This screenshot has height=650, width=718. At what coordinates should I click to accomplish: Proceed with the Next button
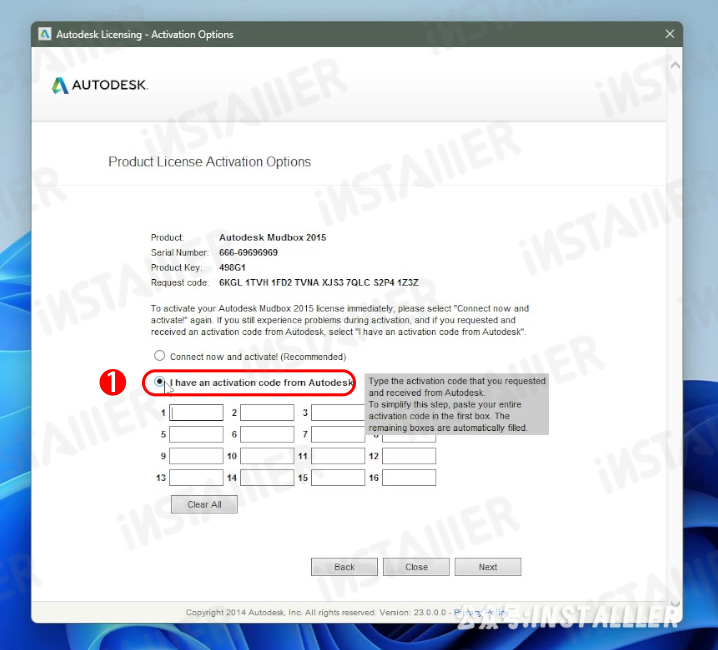click(x=488, y=567)
